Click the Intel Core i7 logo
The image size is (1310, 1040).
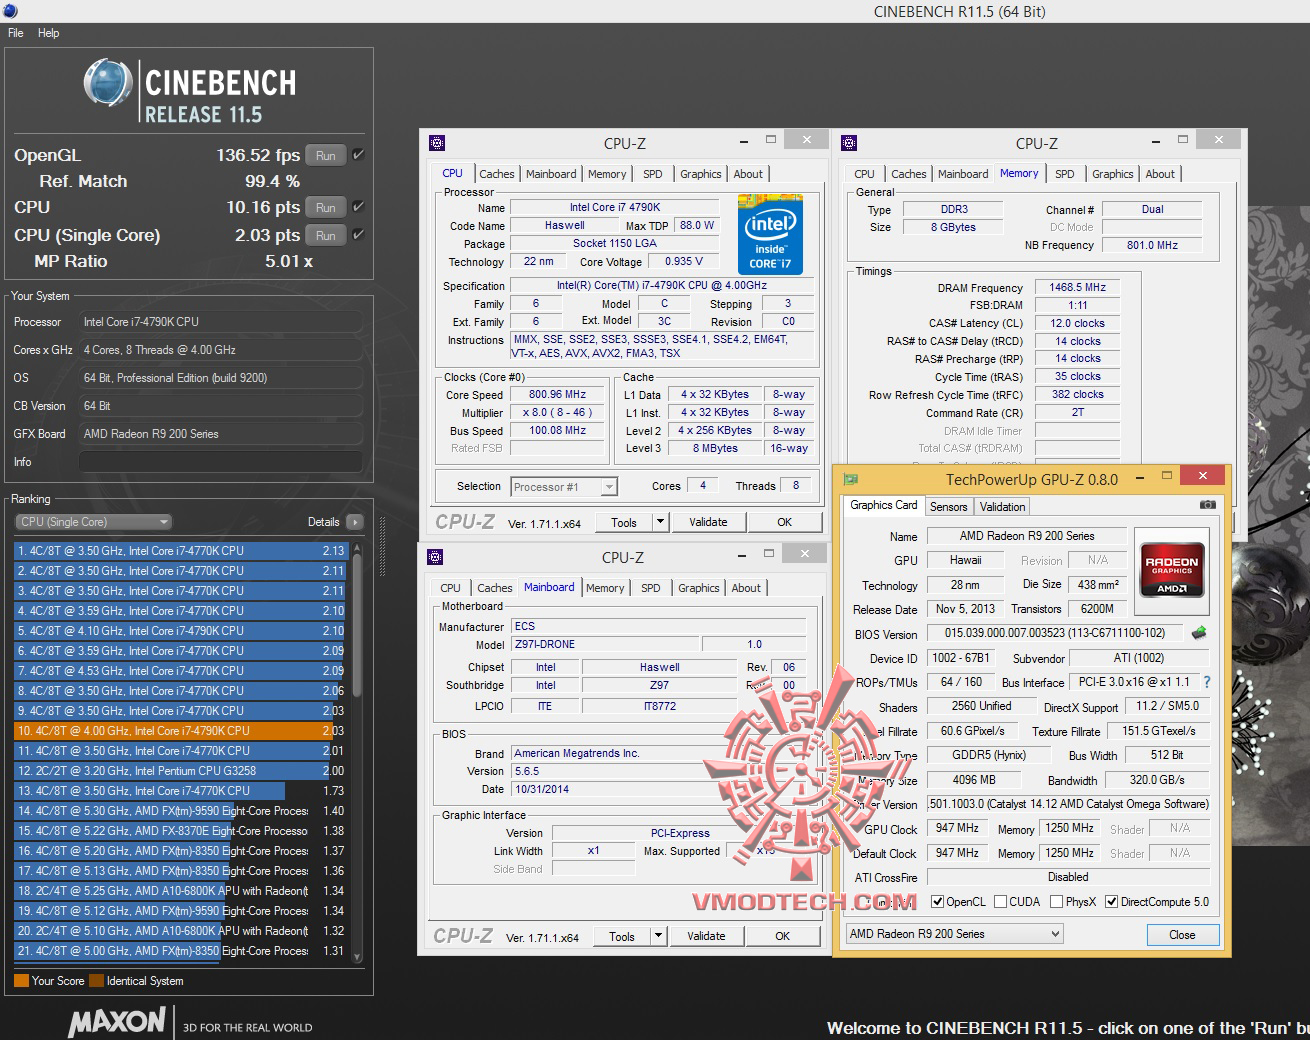point(770,233)
